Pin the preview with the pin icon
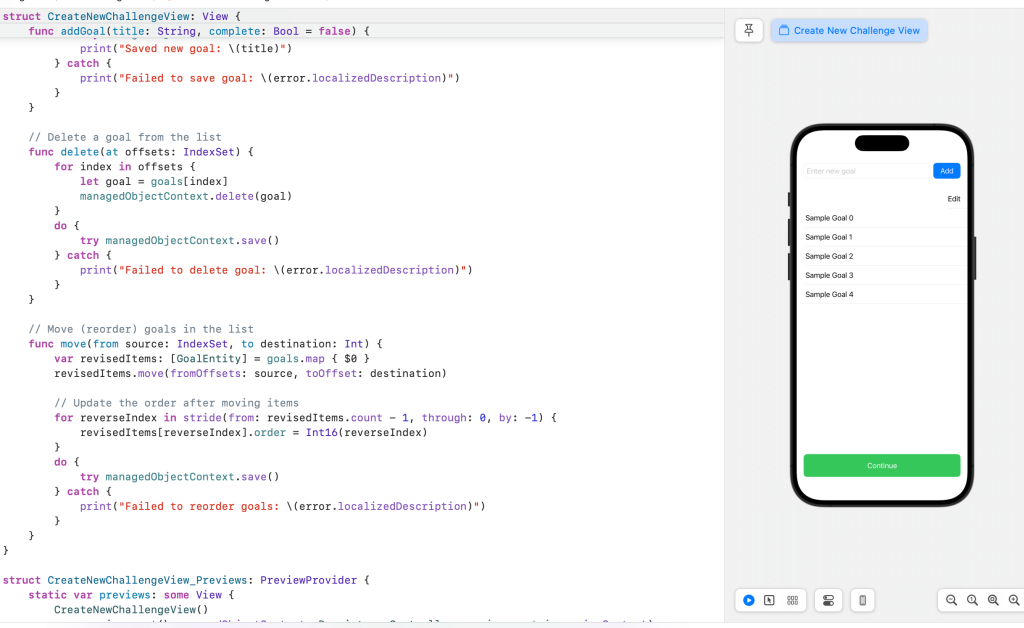 point(749,30)
